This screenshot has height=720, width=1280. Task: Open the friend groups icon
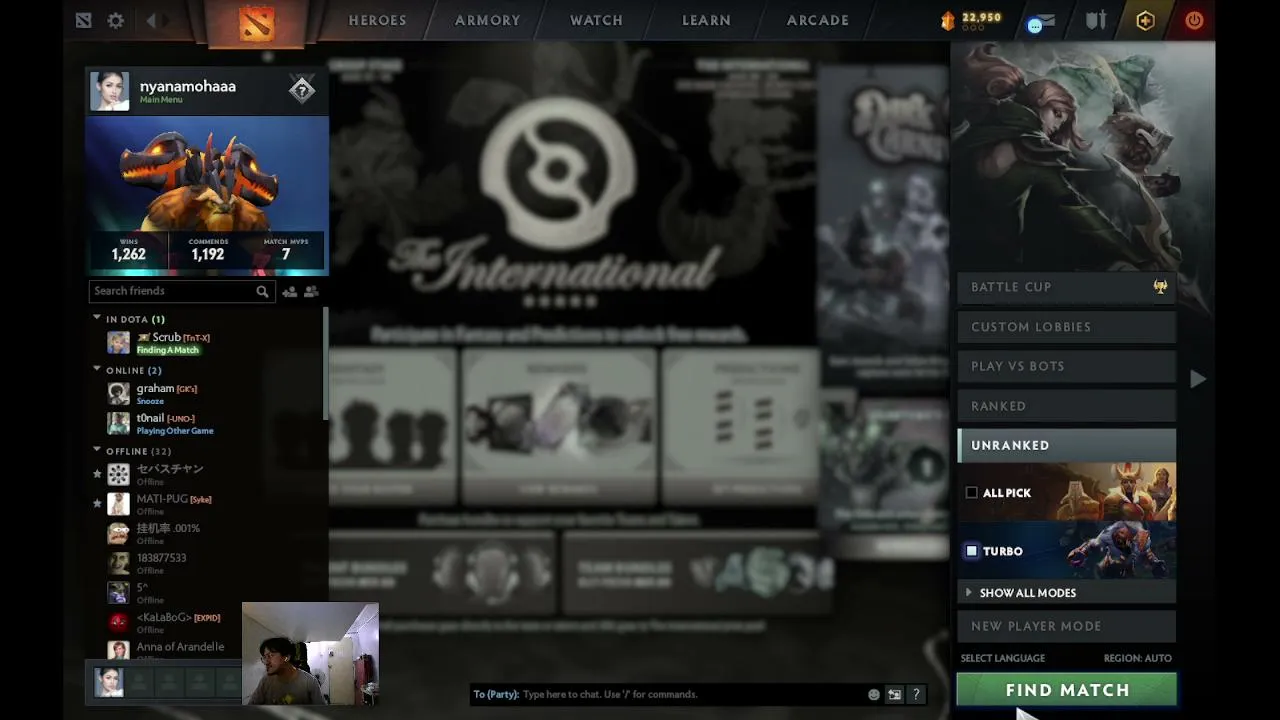click(x=311, y=291)
